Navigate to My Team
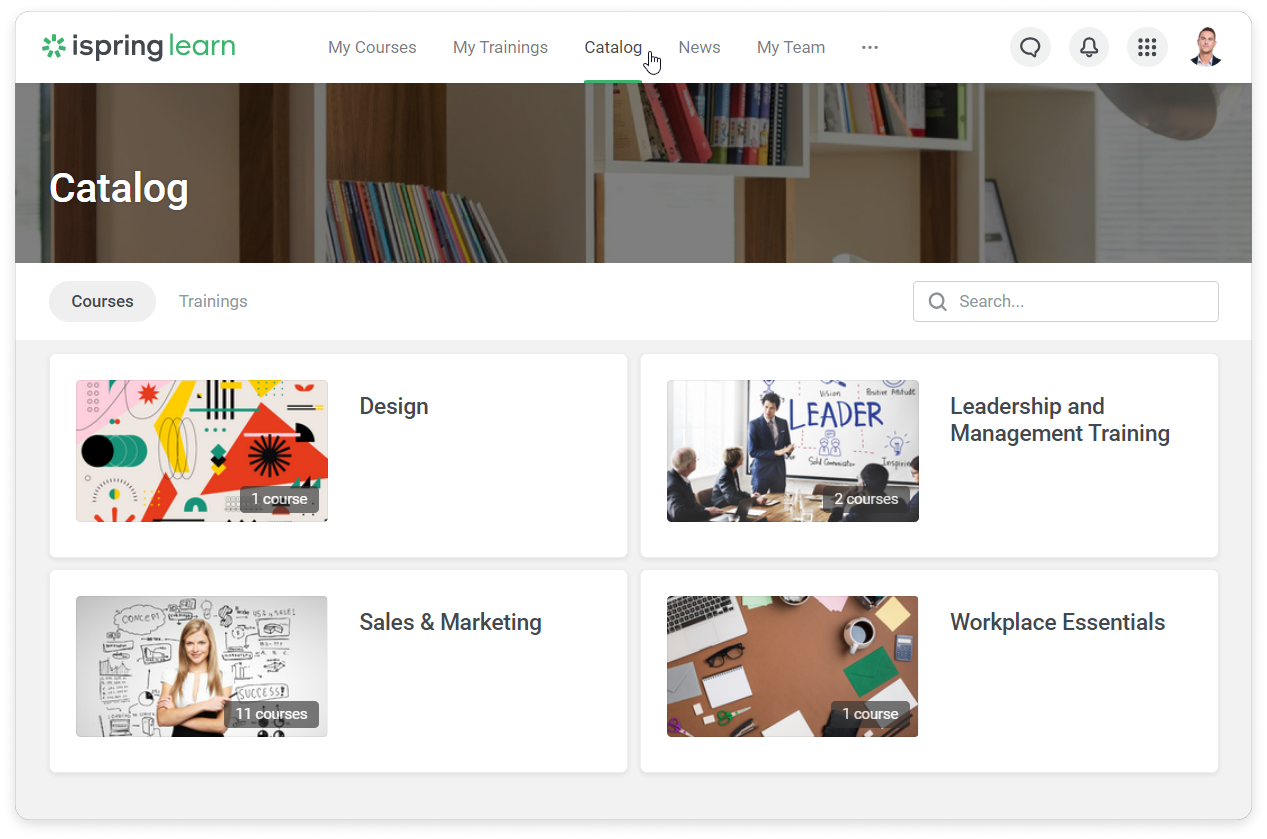 click(791, 47)
